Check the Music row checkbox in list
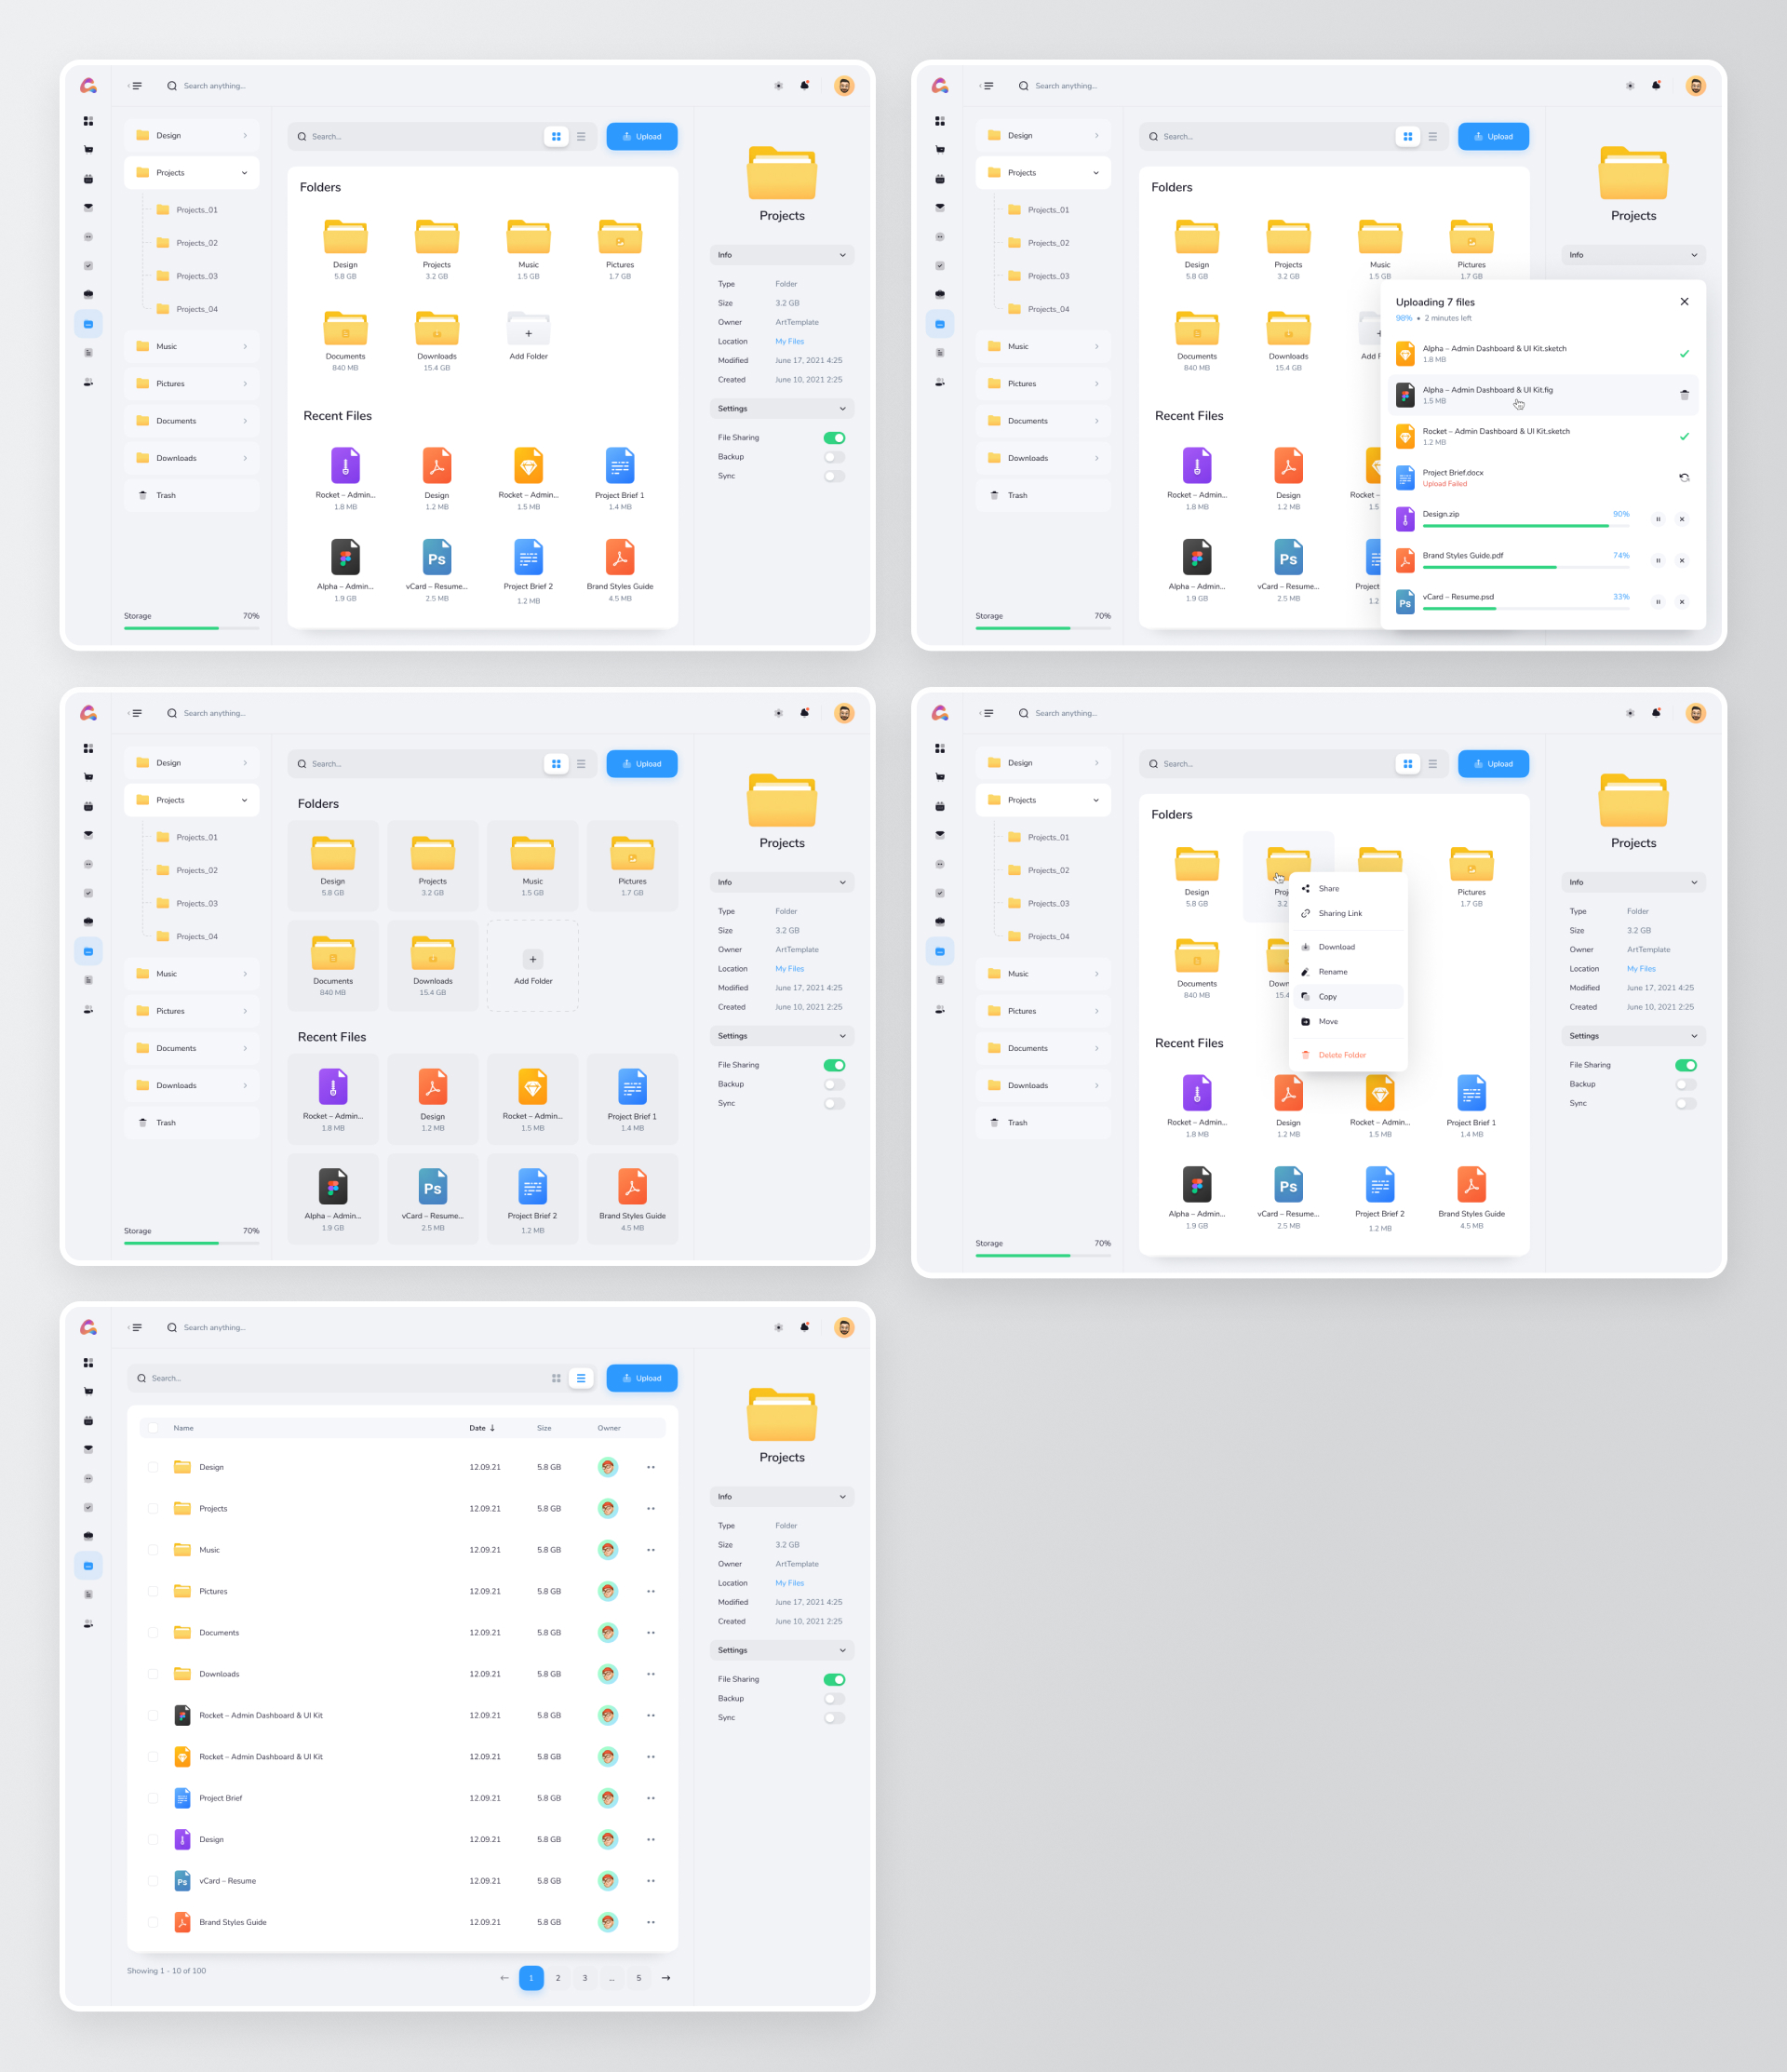 pyautogui.click(x=153, y=1550)
